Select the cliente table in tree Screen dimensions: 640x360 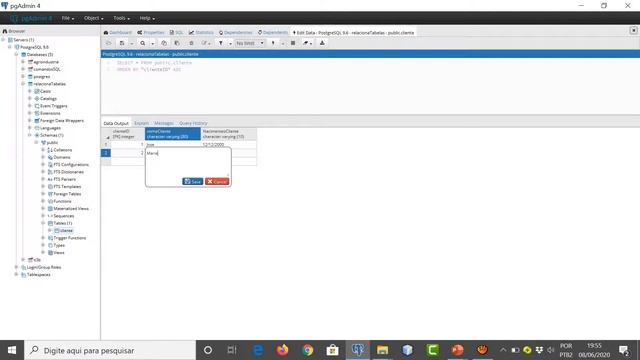pyautogui.click(x=66, y=231)
